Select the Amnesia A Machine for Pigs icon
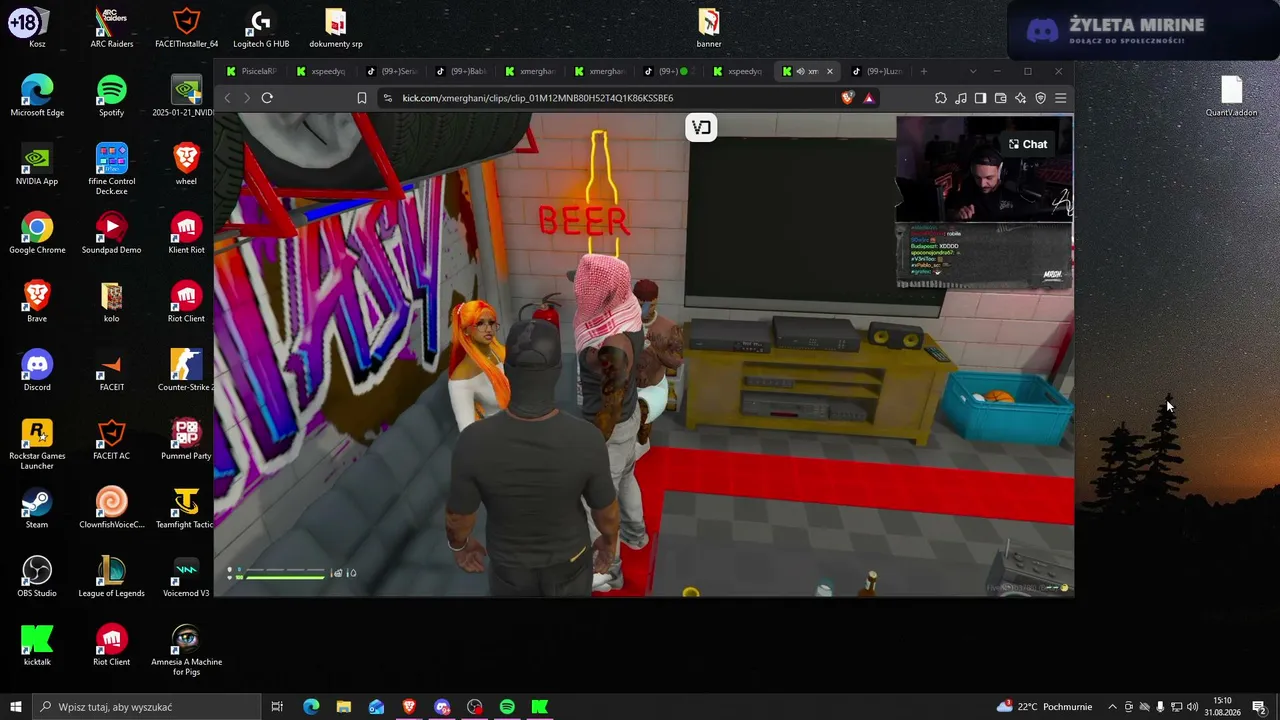The width and height of the screenshot is (1280, 720). coord(186,649)
